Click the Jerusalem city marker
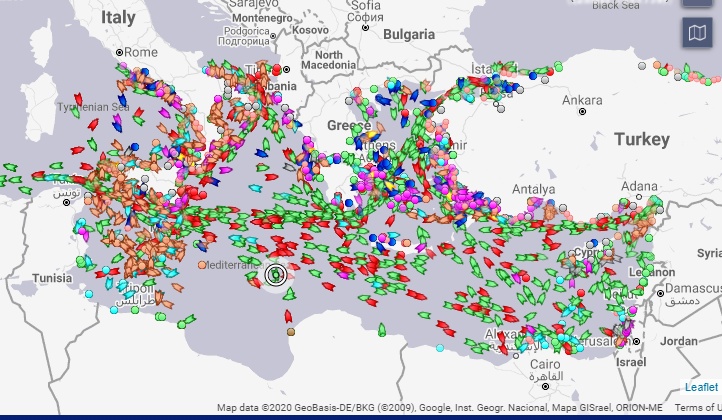Viewport: 722px width, 420px height. tap(636, 342)
